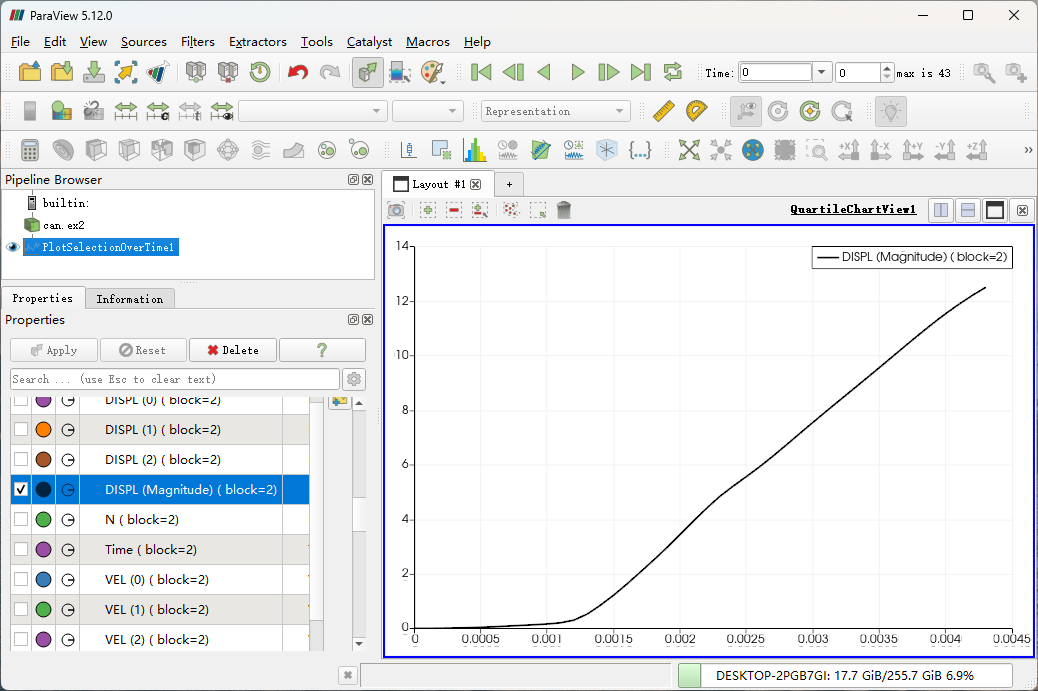Enable the VEL (0) series checkbox
The width and height of the screenshot is (1038, 691).
tap(21, 580)
